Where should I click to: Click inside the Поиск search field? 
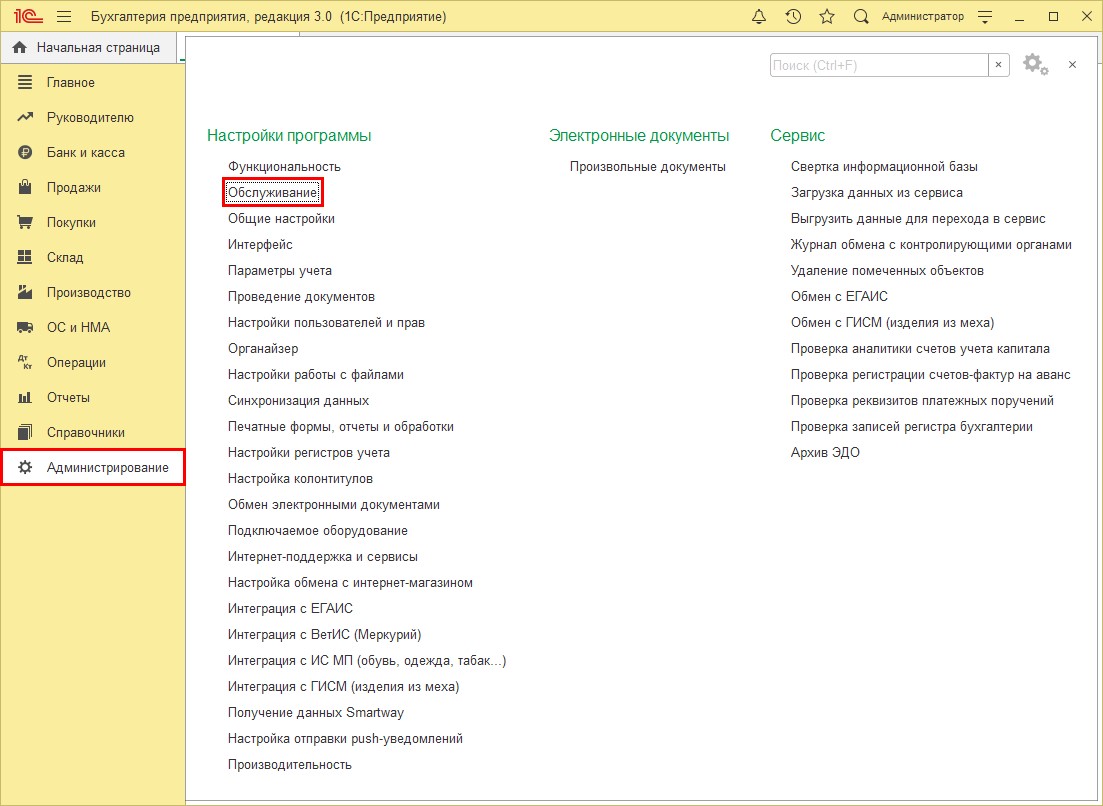click(x=878, y=65)
